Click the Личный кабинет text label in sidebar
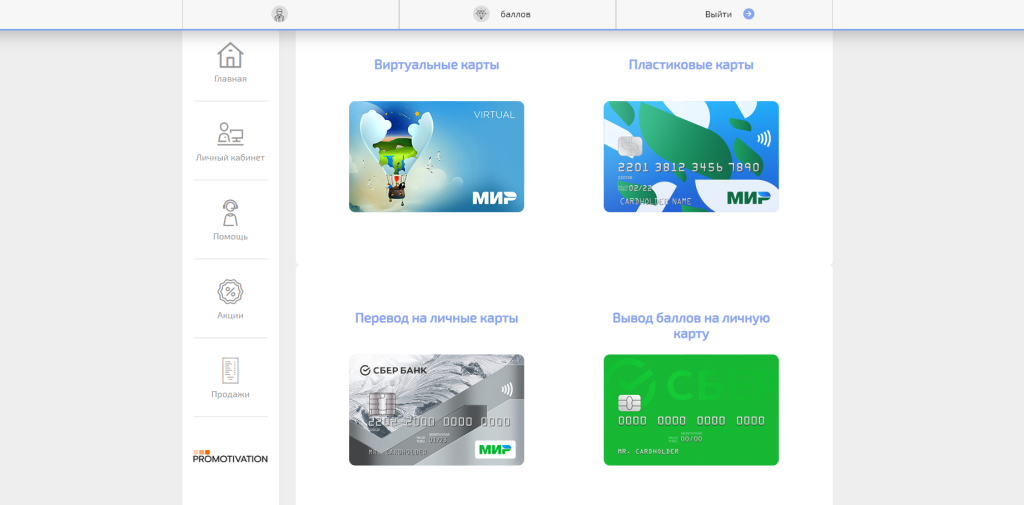 pos(230,157)
